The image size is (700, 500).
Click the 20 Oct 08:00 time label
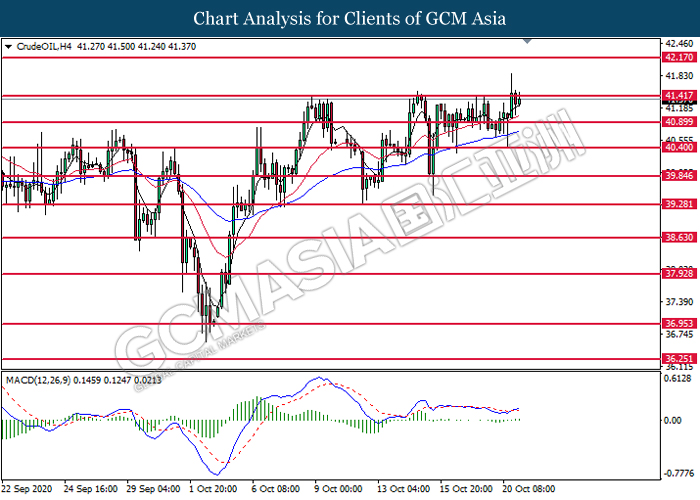point(529,489)
